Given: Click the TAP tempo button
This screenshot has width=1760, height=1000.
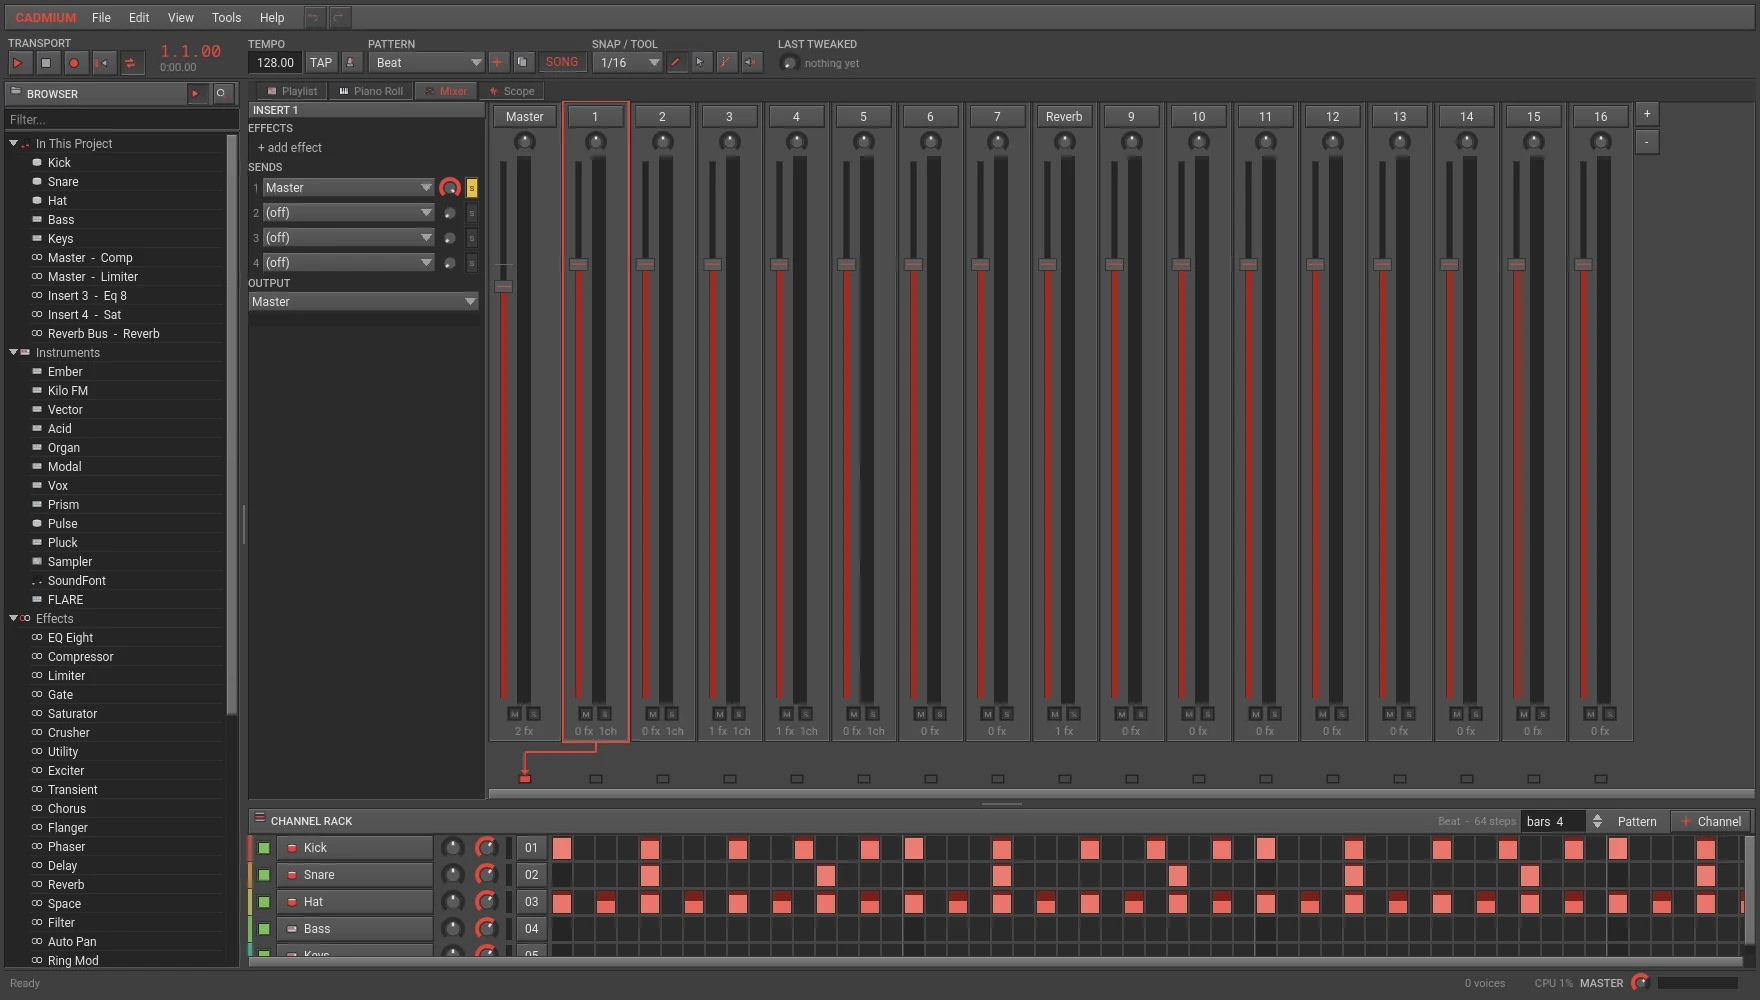Looking at the screenshot, I should click(x=321, y=62).
